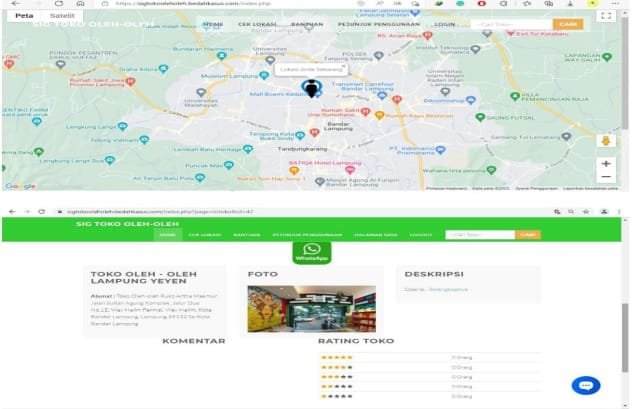Image resolution: width=640 pixels, height=409 pixels.
Task: Click the store photo thumbnail
Action: click(x=311, y=309)
